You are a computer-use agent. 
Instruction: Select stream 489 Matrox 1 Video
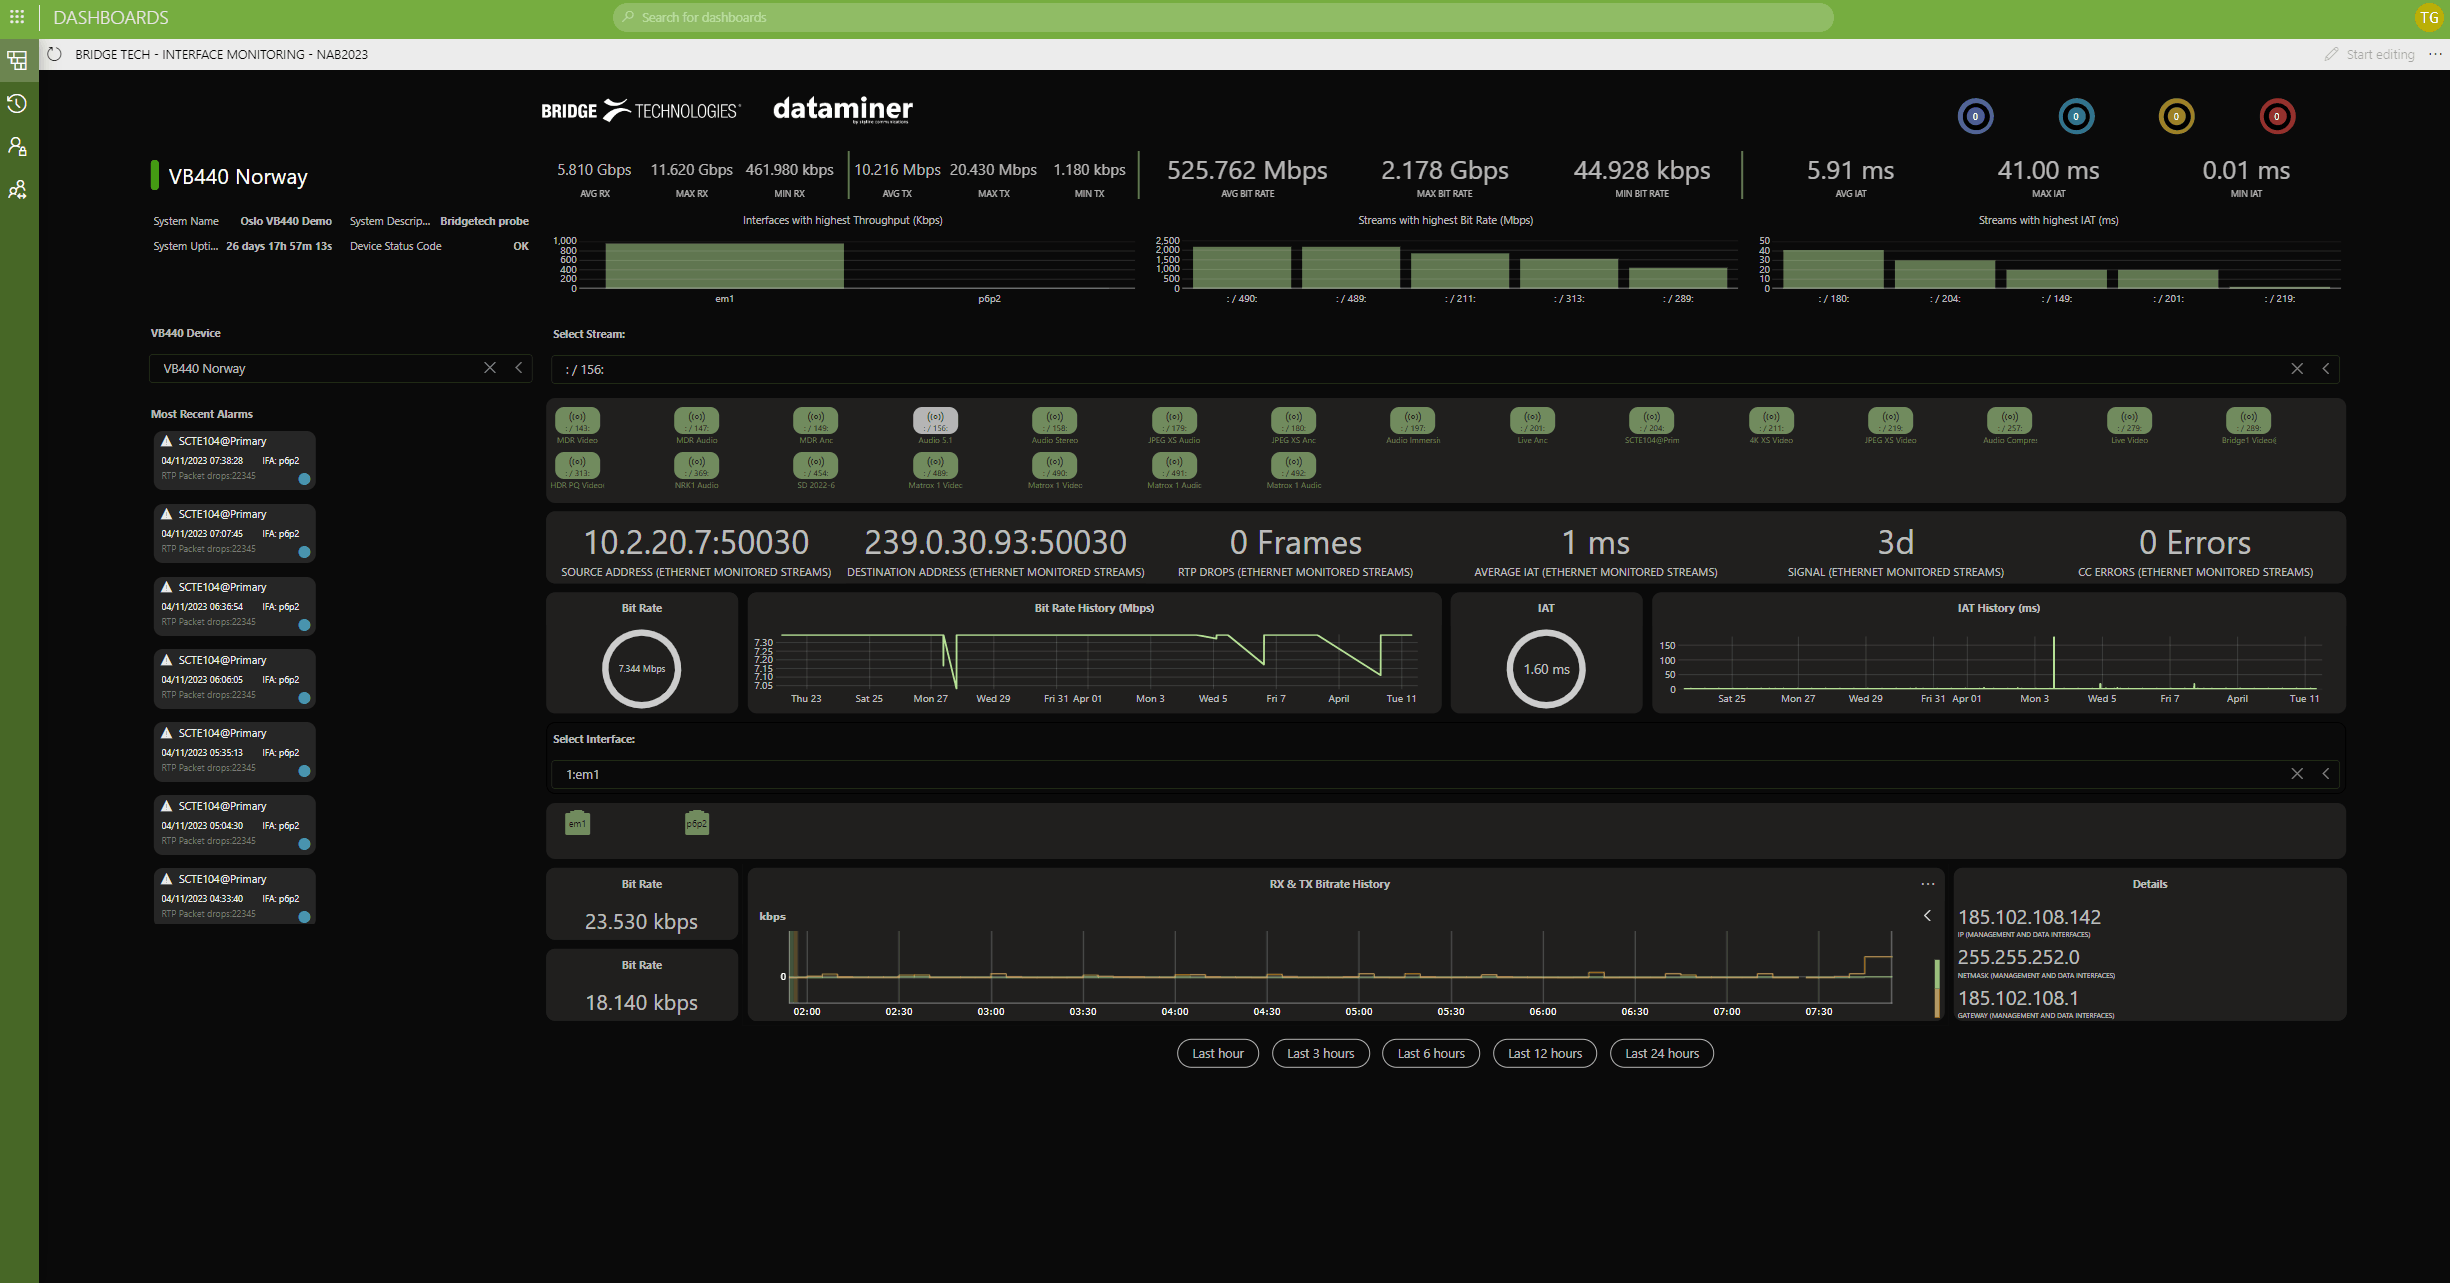[935, 466]
